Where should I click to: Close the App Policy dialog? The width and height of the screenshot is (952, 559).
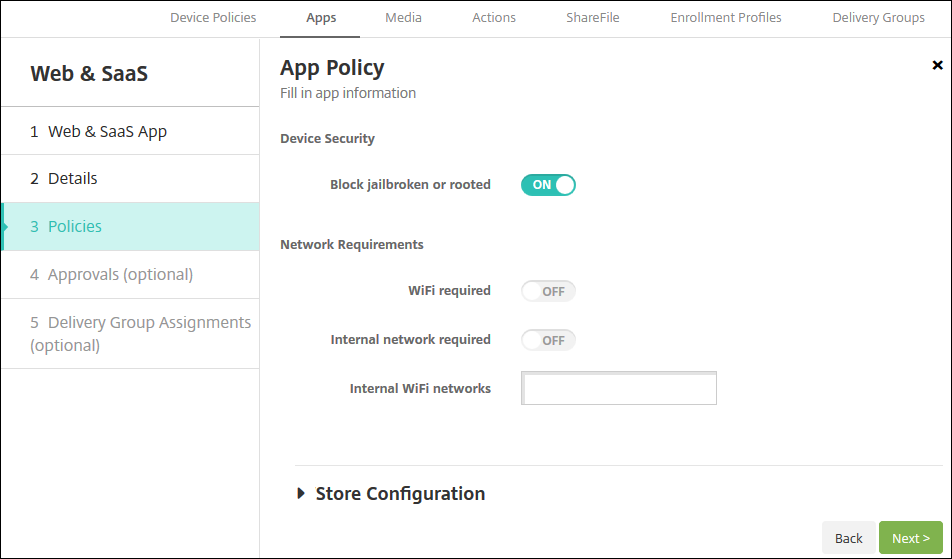click(x=937, y=65)
